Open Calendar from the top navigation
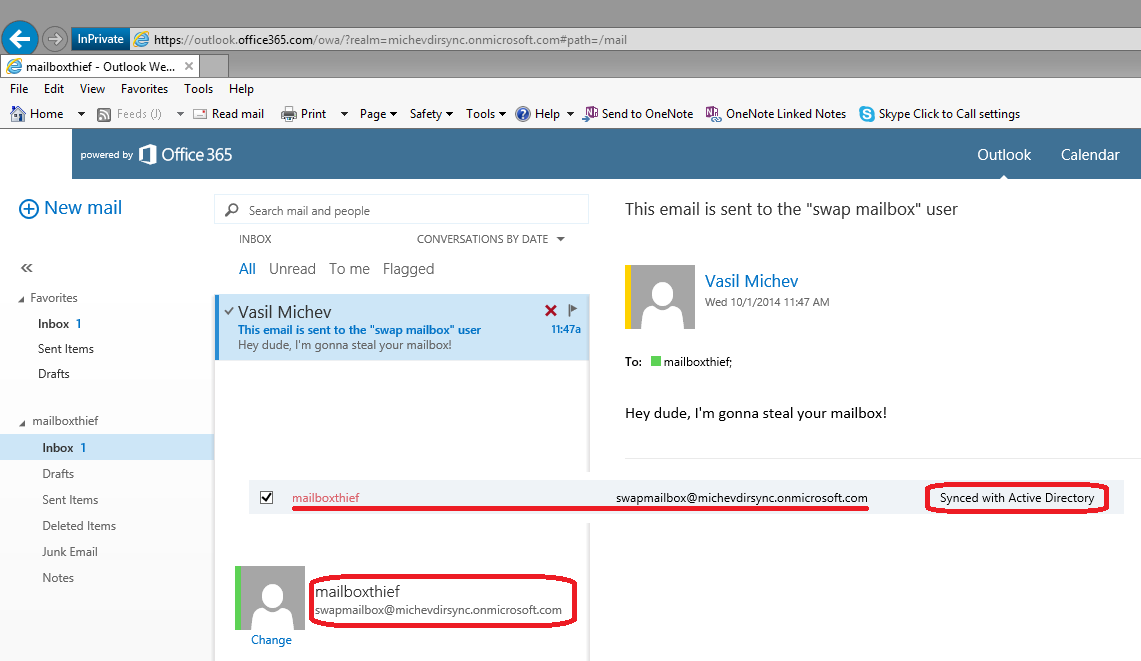This screenshot has width=1141, height=661. tap(1090, 155)
